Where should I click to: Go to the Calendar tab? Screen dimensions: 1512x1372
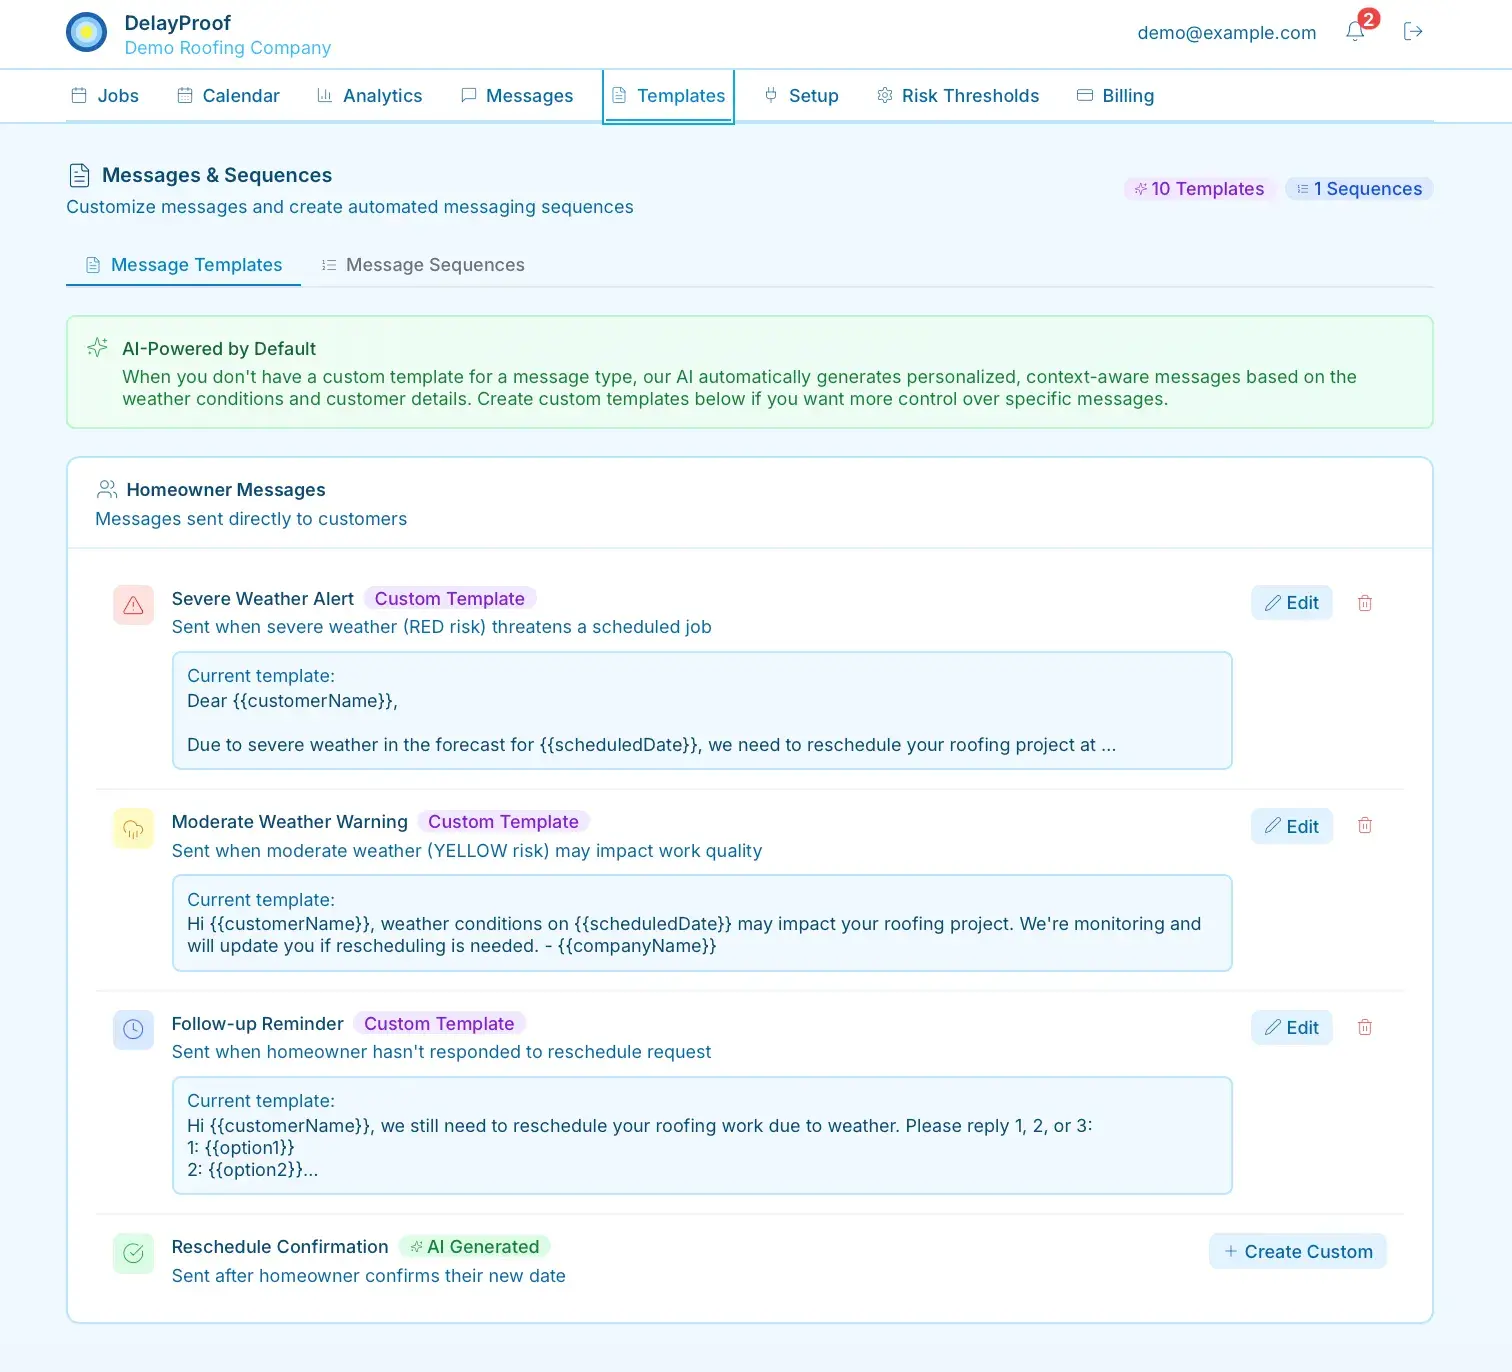point(229,96)
